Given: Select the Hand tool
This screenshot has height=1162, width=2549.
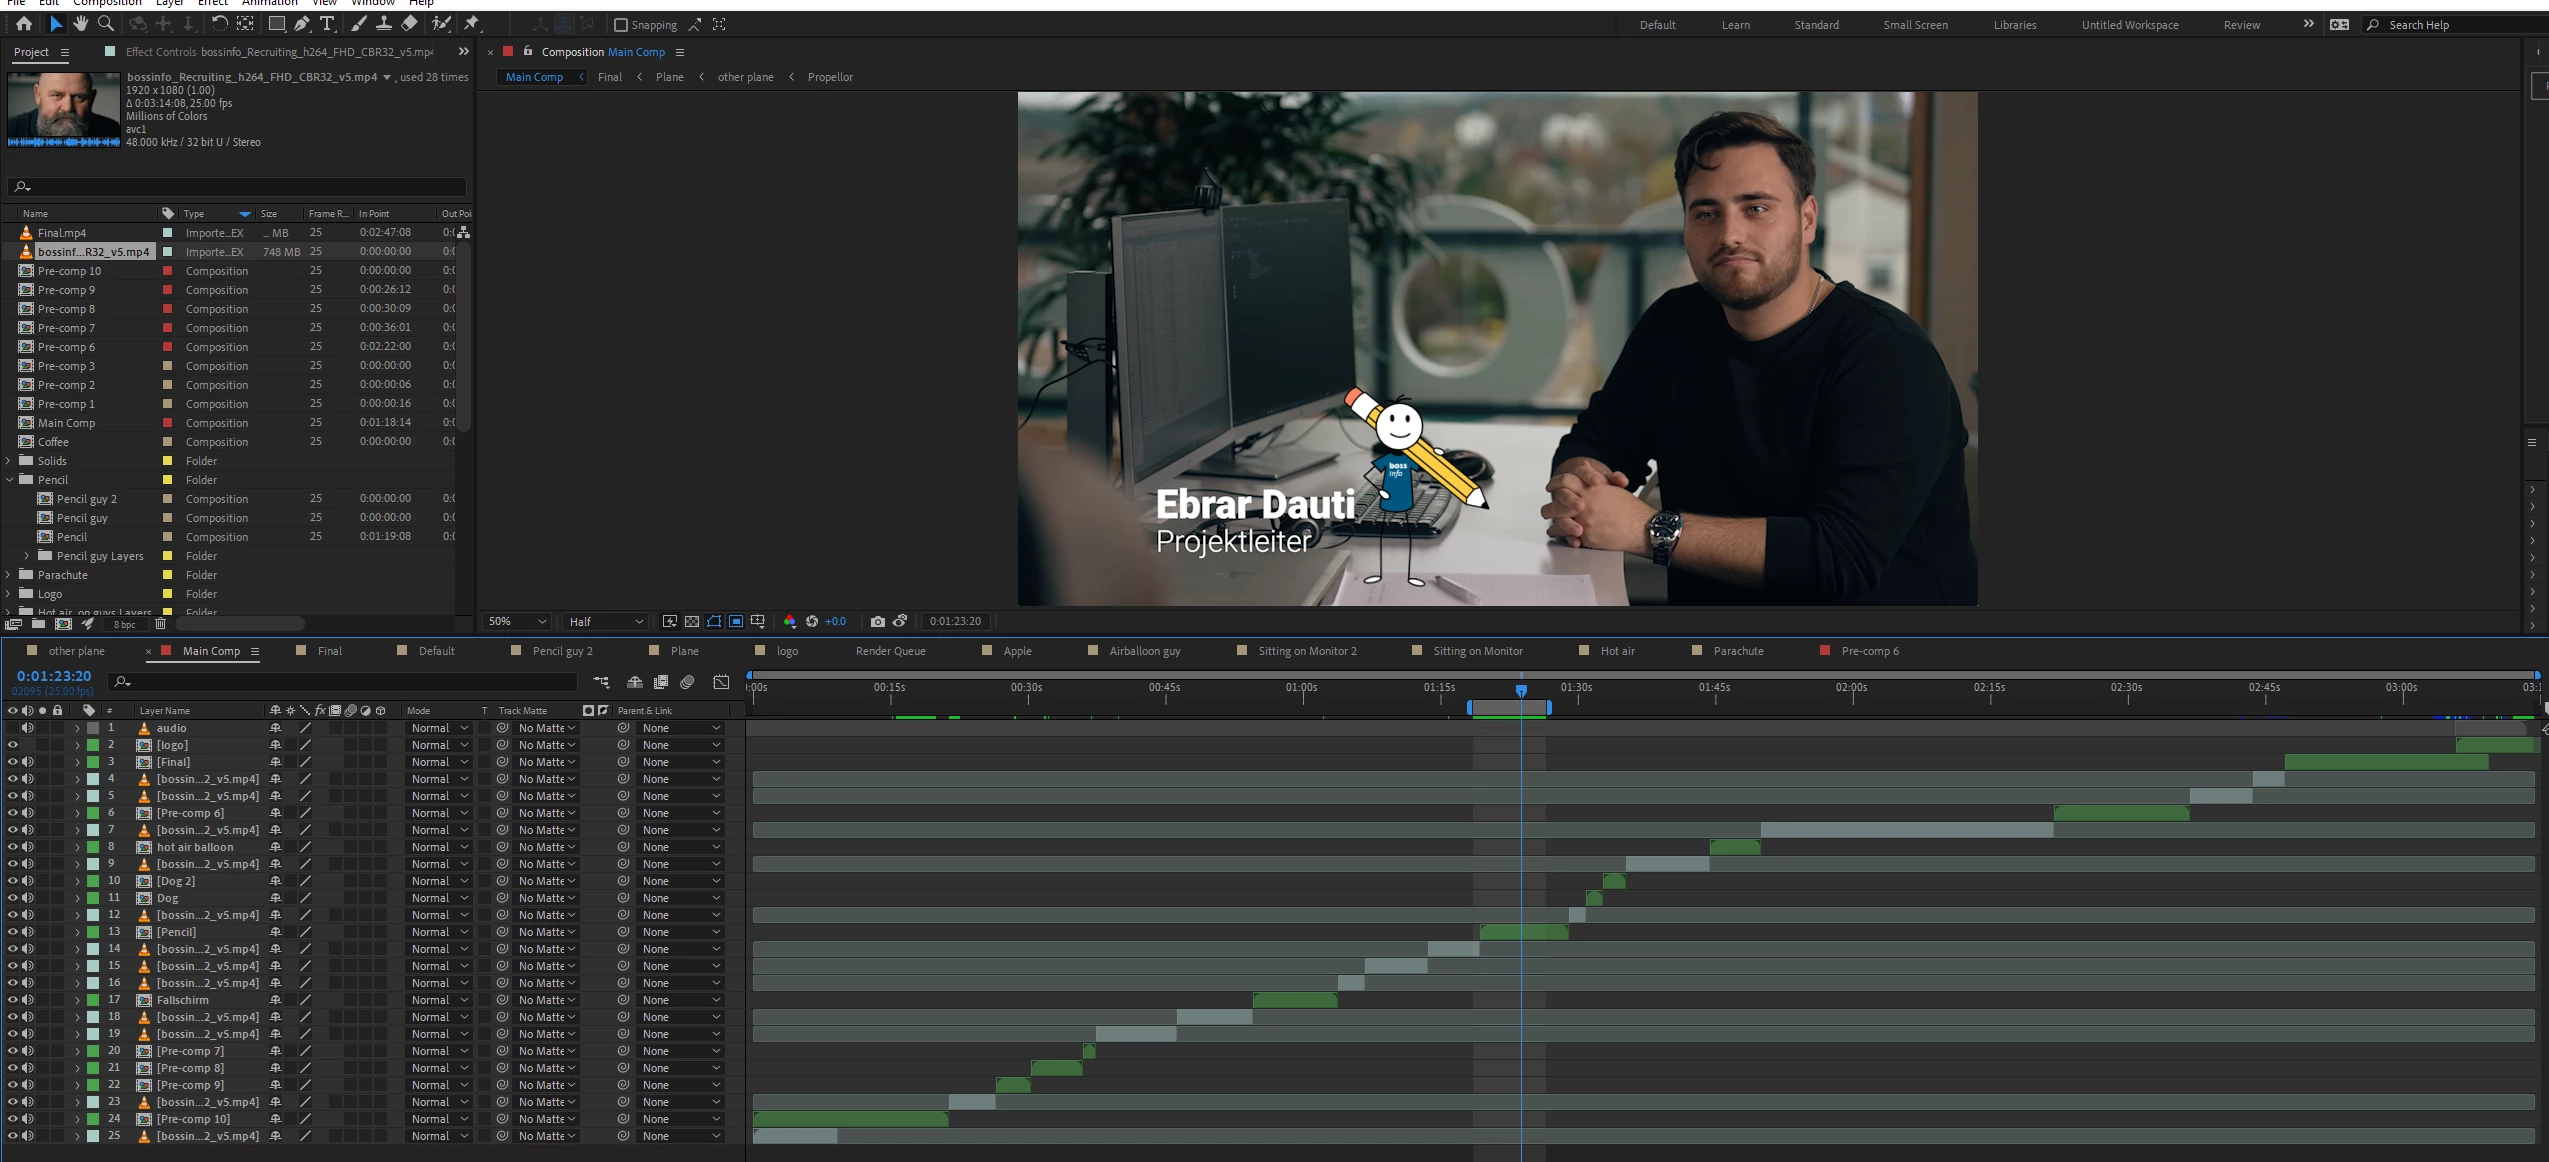Looking at the screenshot, I should coord(80,24).
